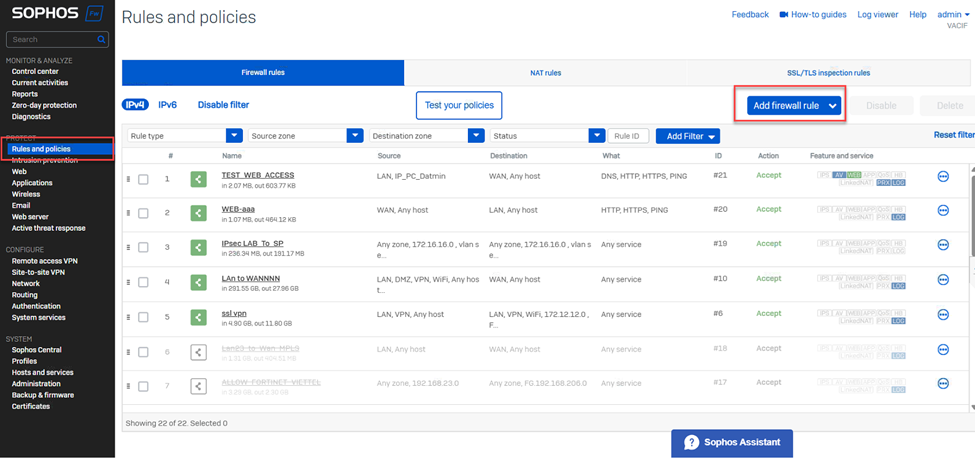
Task: Click disabled rule icon for Lan23 to Wan MPLS
Action: pyautogui.click(x=198, y=351)
